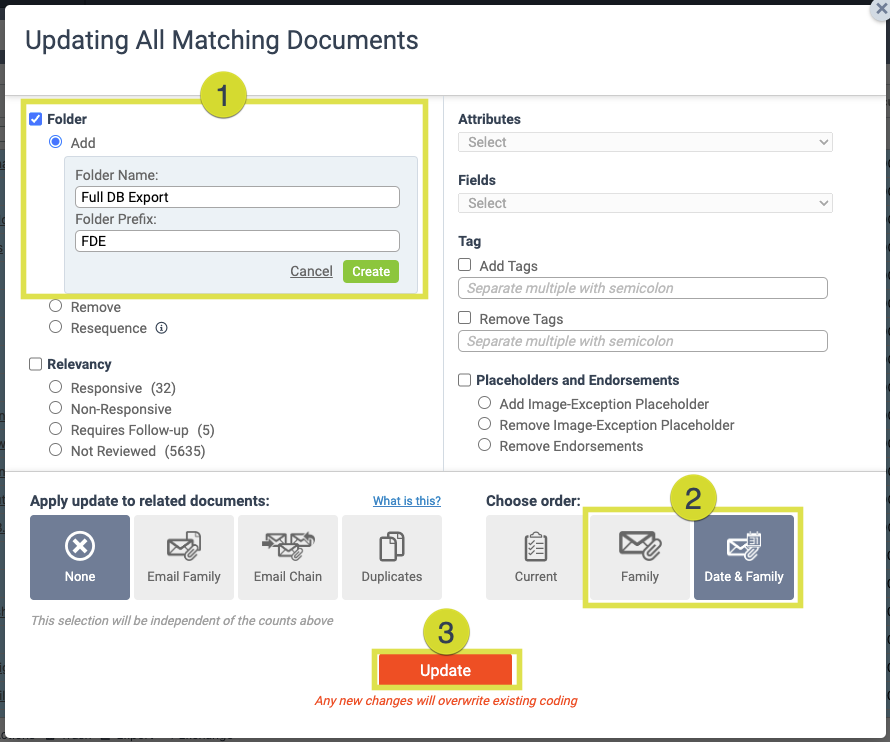890x742 pixels.
Task: Open the Fields dropdown
Action: (645, 203)
